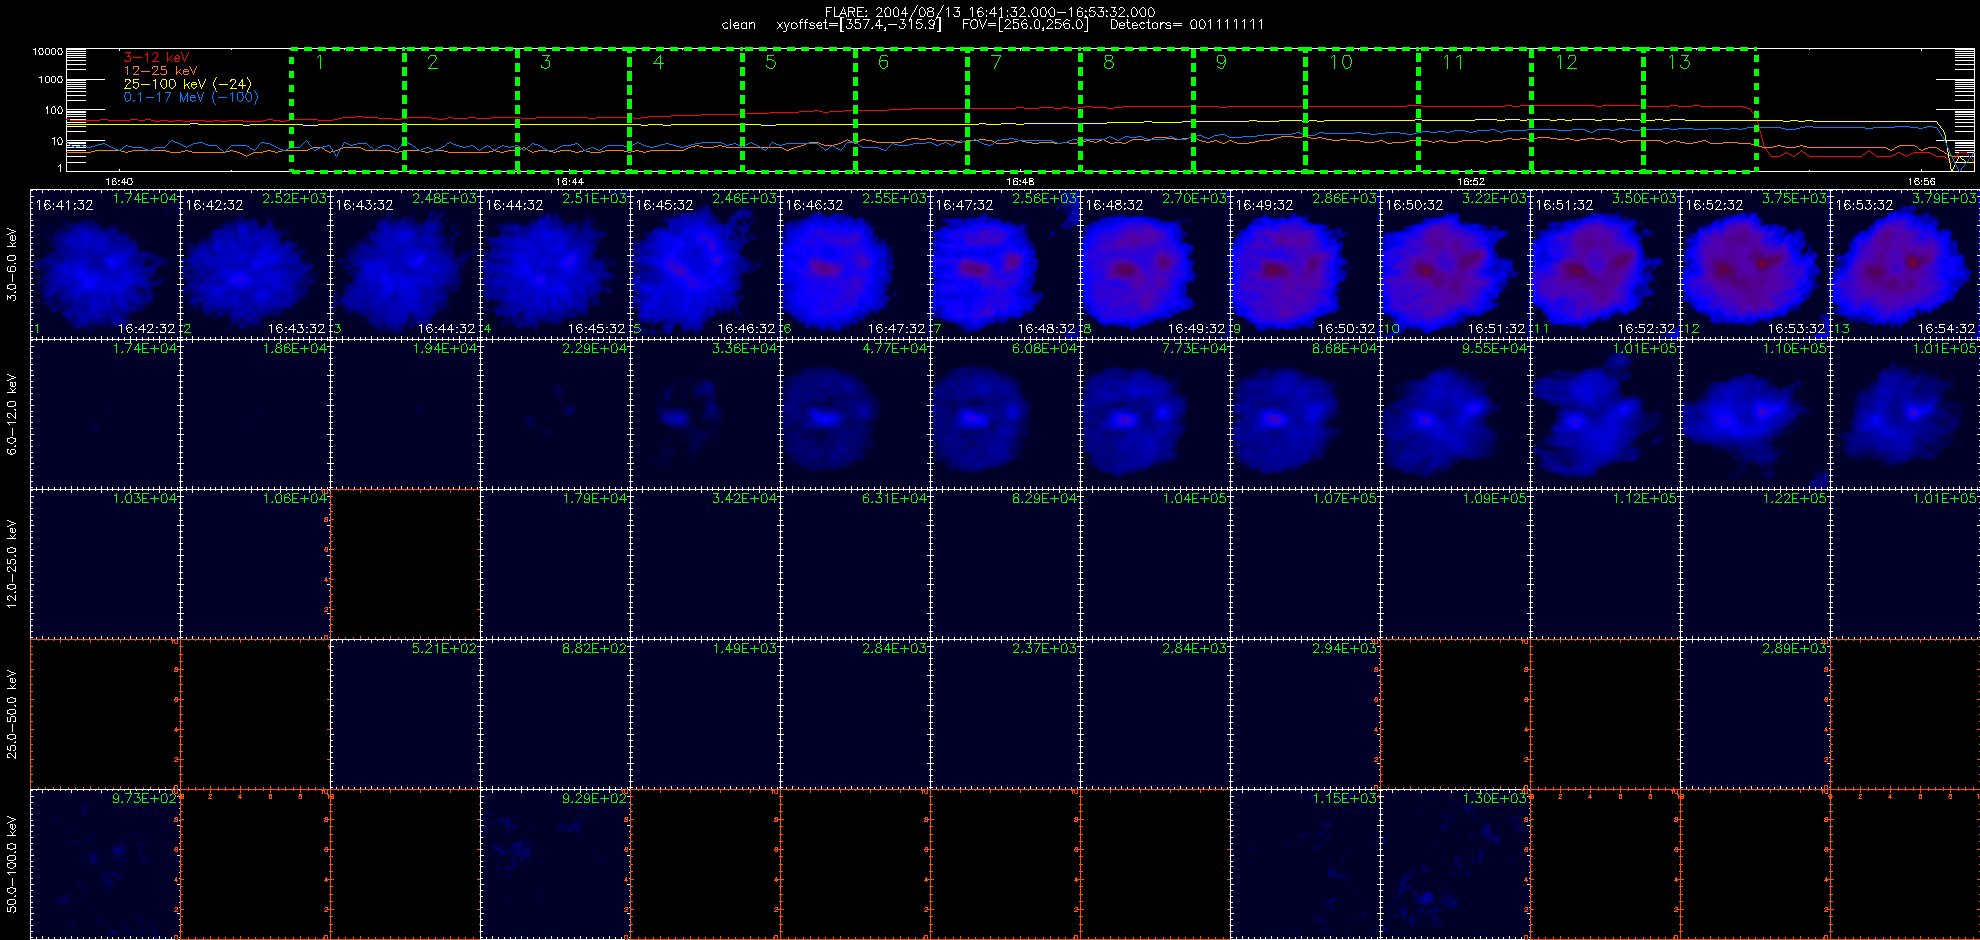Click the 16:40 time axis label
Screen dimensions: 1980x940
[119, 182]
